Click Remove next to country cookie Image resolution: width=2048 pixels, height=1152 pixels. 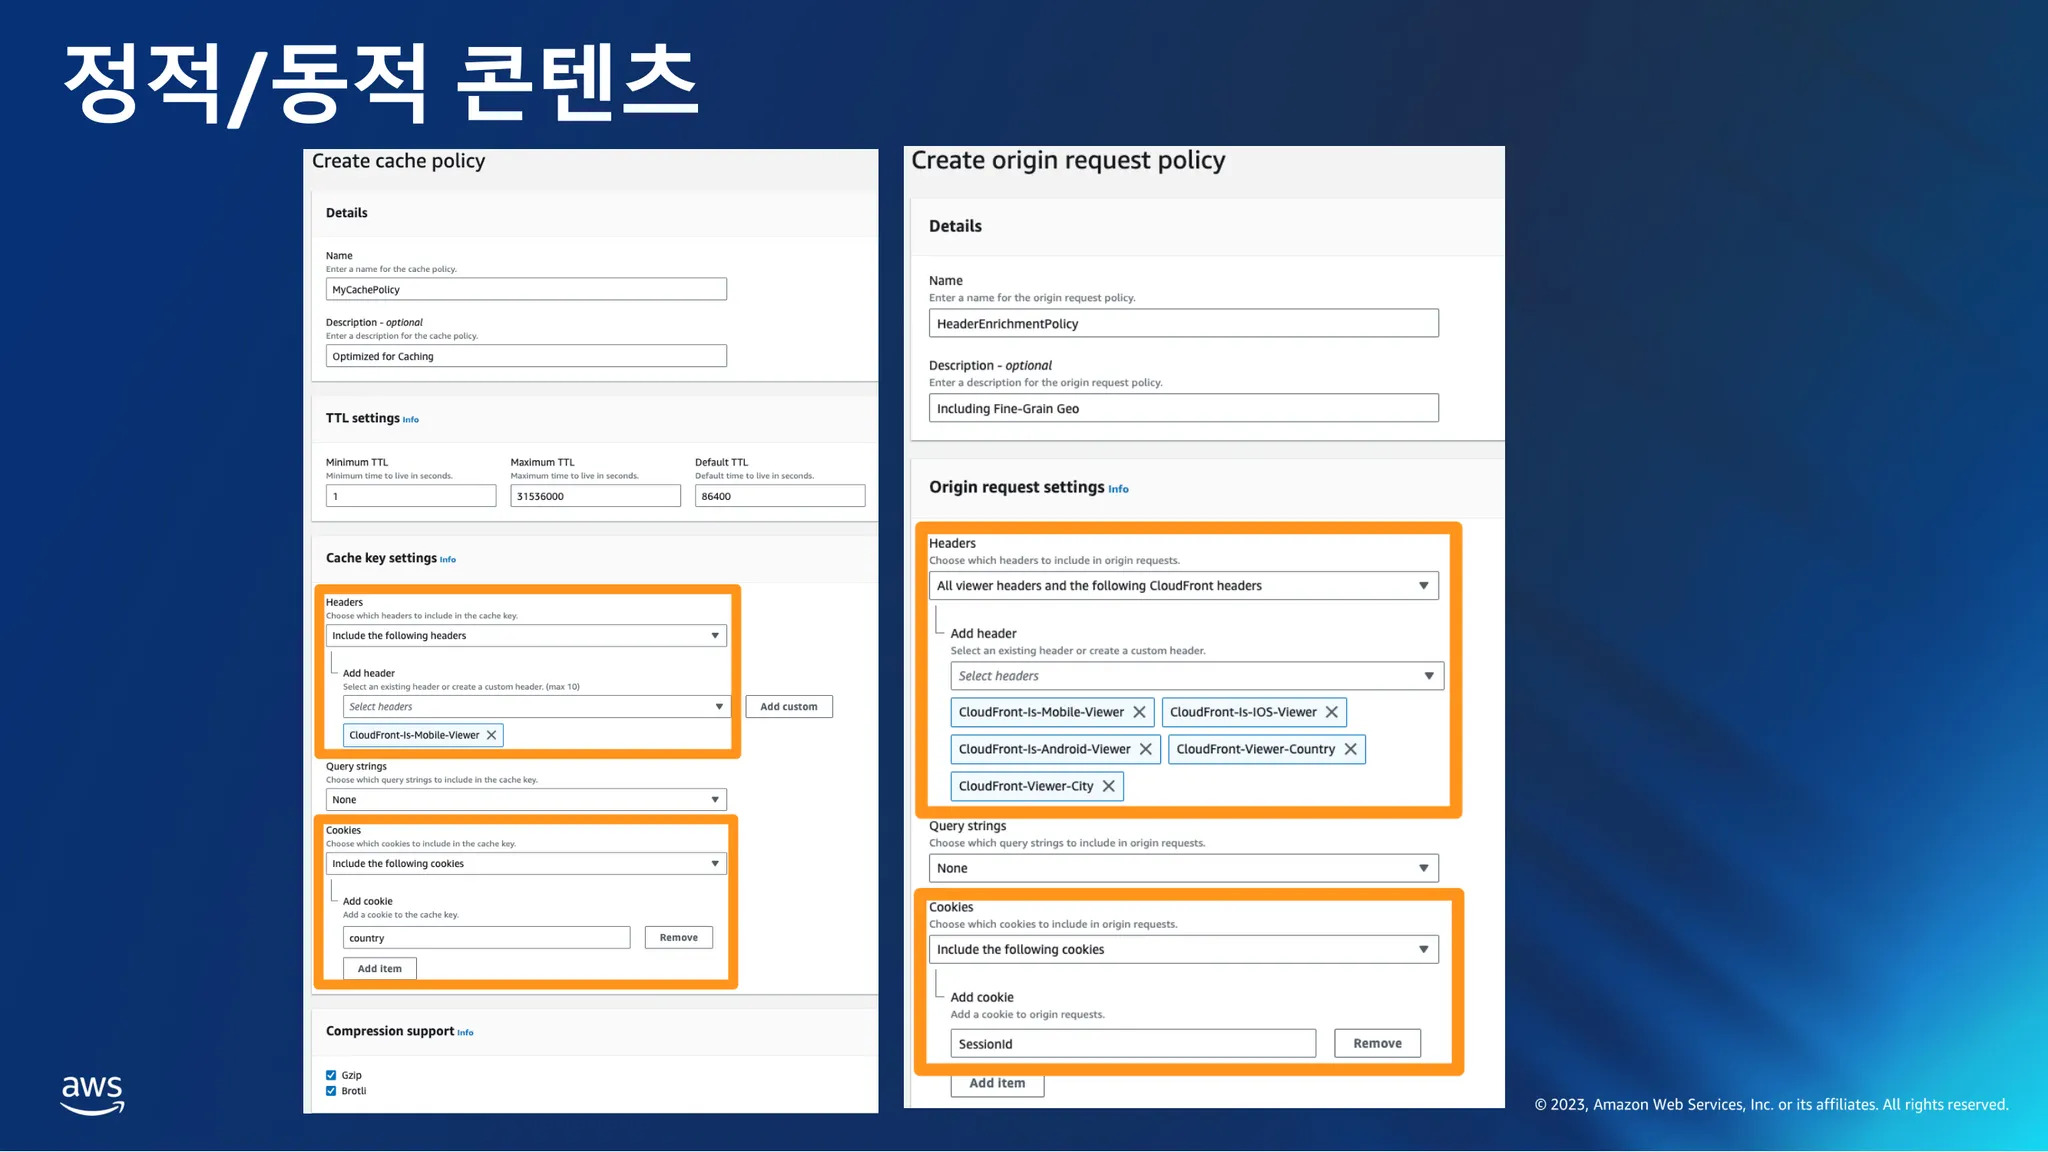coord(678,937)
